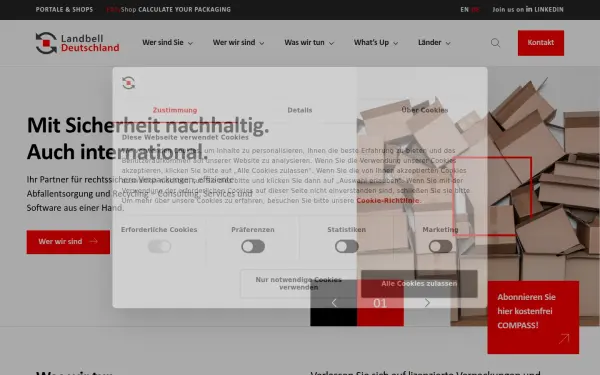Click the cookie dialog logo icon

[x=129, y=83]
